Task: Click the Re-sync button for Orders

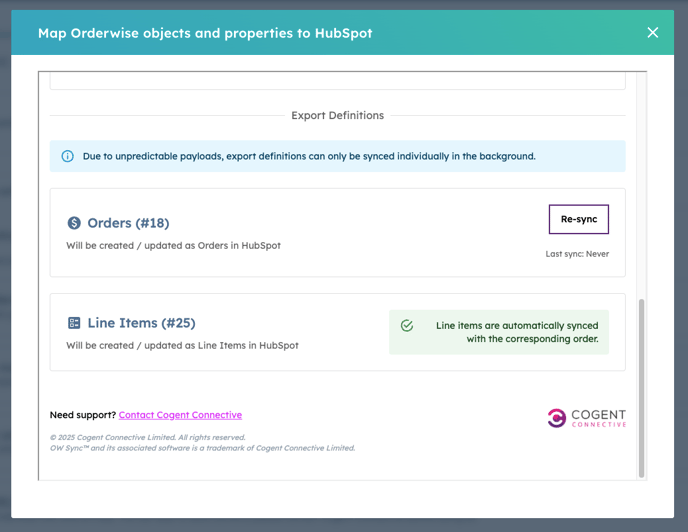Action: coord(578,219)
